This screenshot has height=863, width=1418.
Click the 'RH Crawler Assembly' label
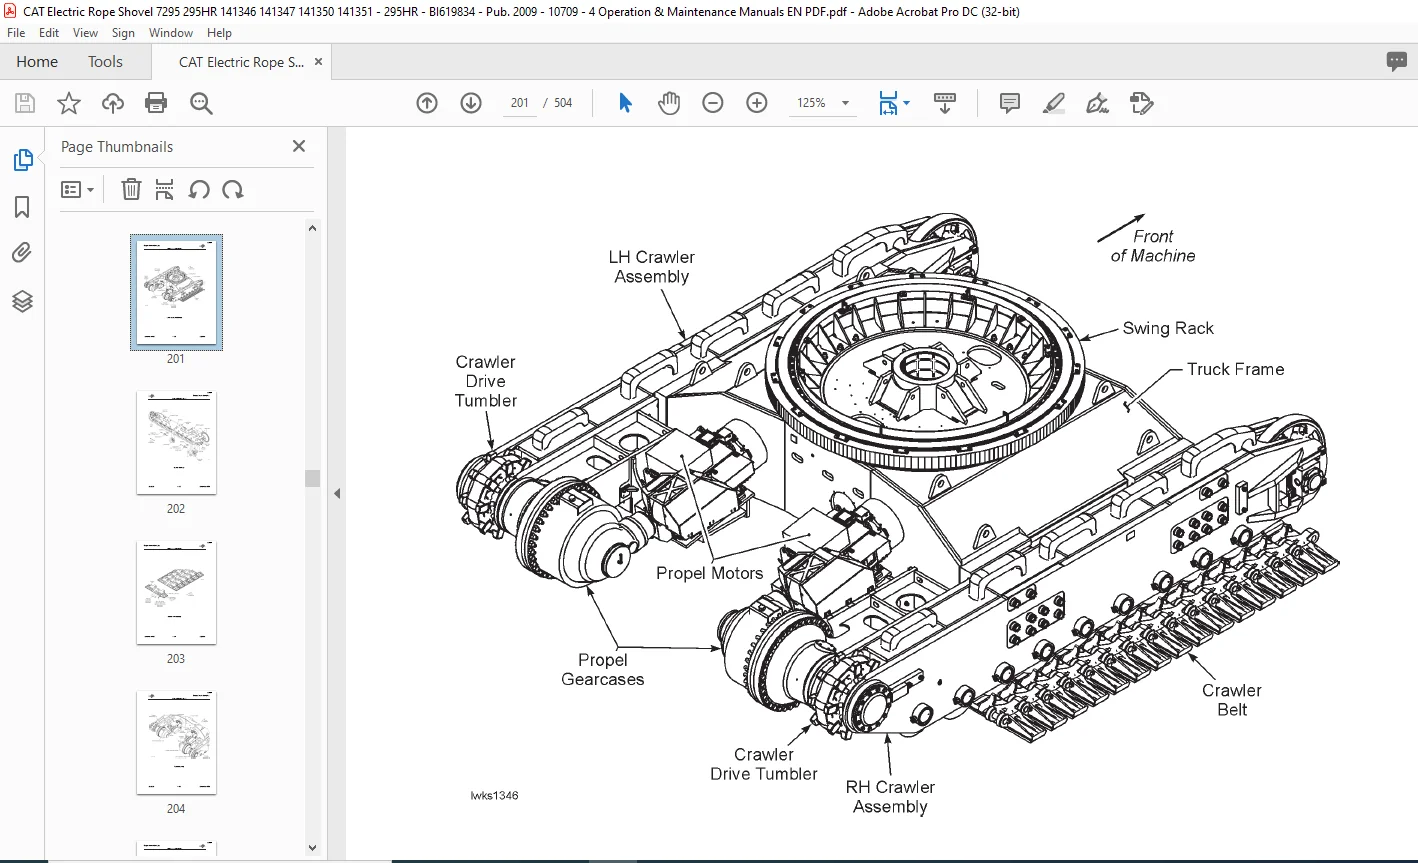(x=890, y=797)
